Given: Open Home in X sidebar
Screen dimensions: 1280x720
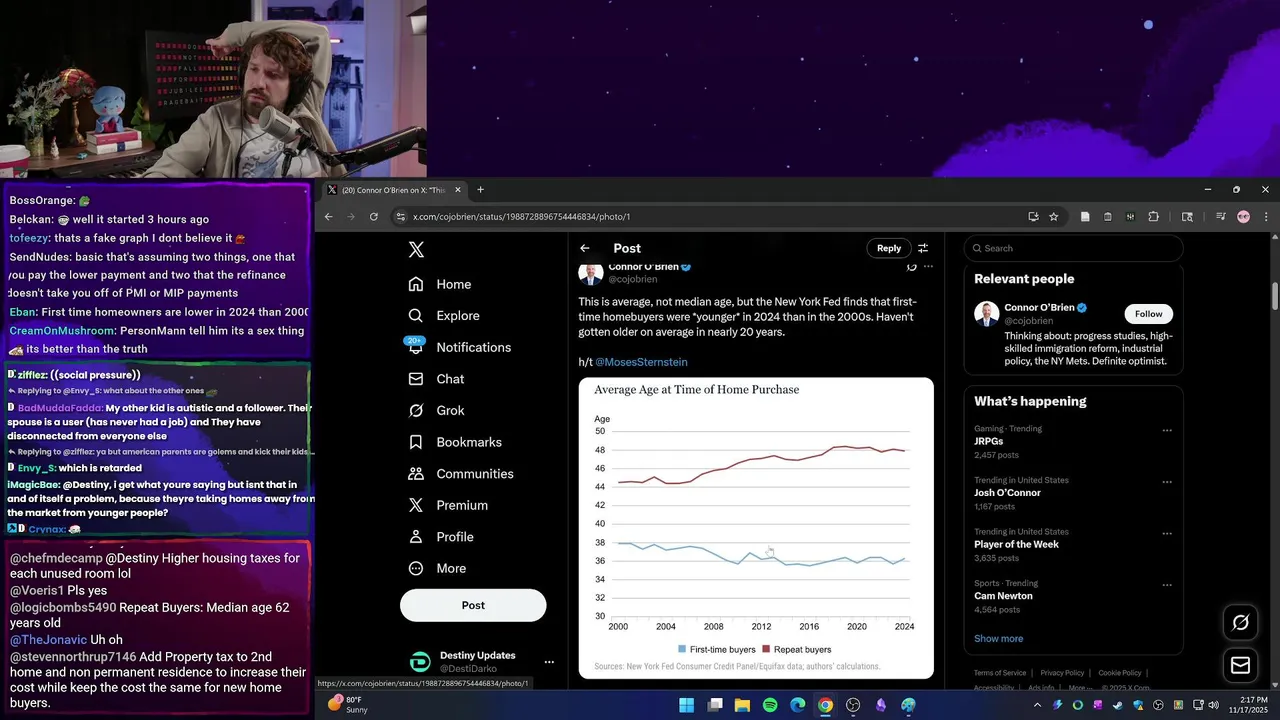Looking at the screenshot, I should click(x=440, y=284).
